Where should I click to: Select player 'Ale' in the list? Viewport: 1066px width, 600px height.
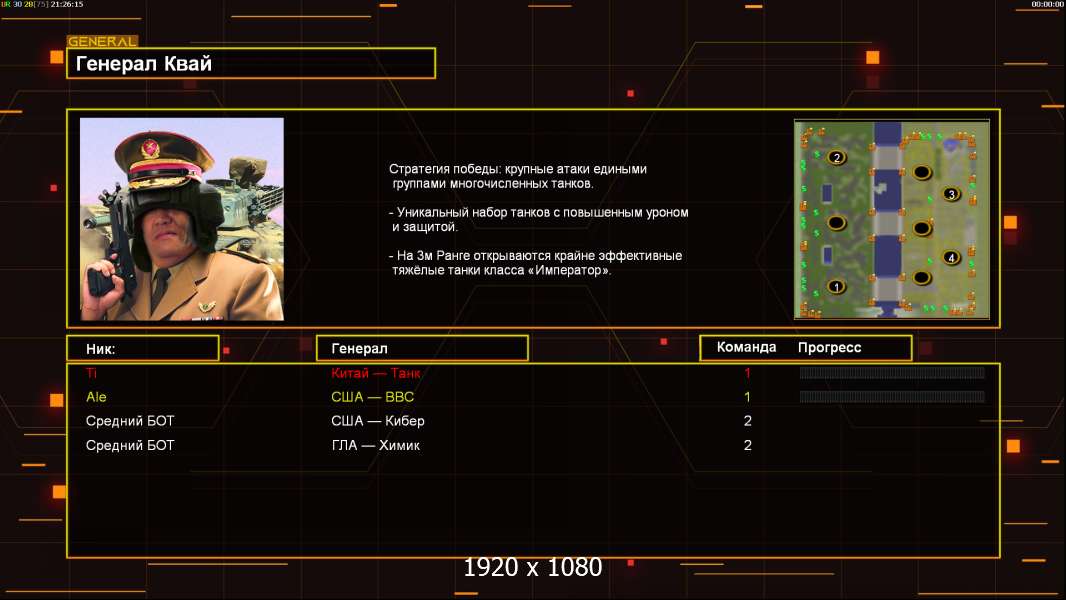pos(96,397)
